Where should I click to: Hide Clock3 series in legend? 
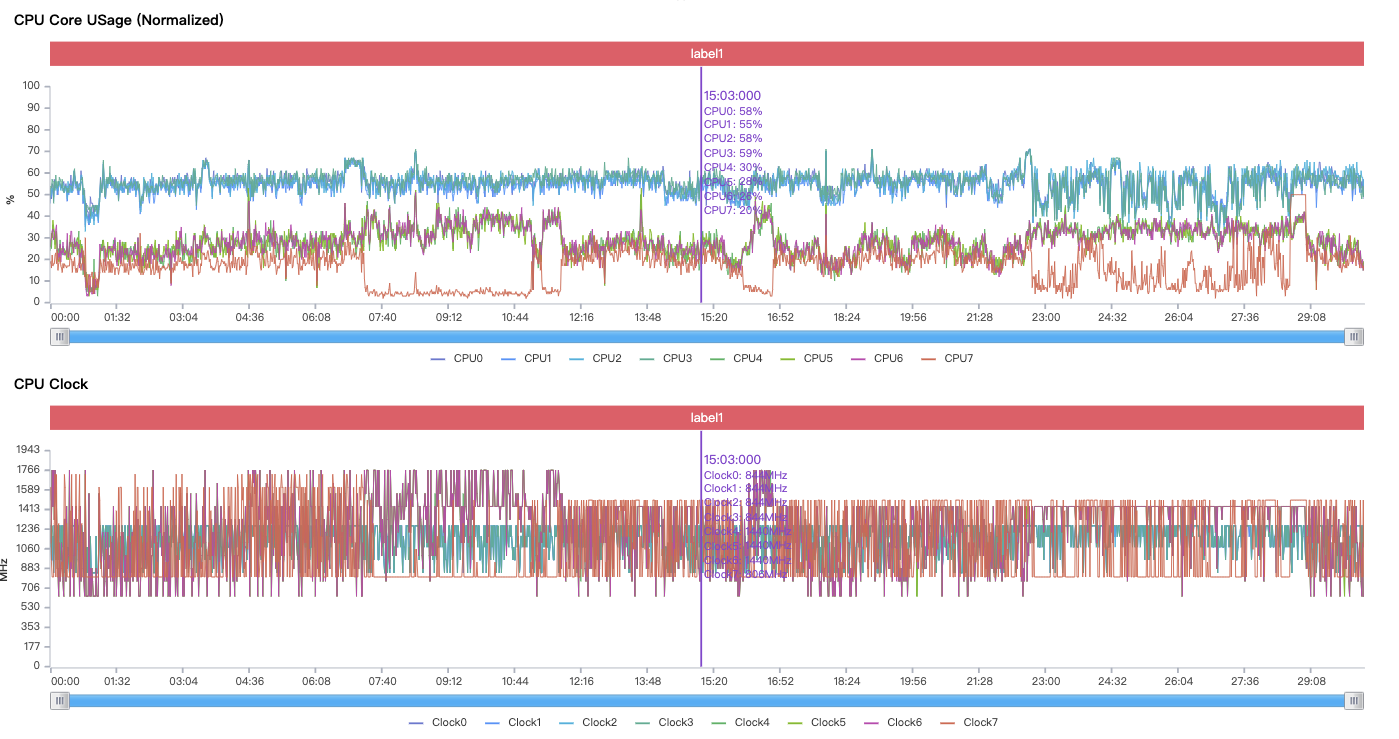tap(664, 722)
